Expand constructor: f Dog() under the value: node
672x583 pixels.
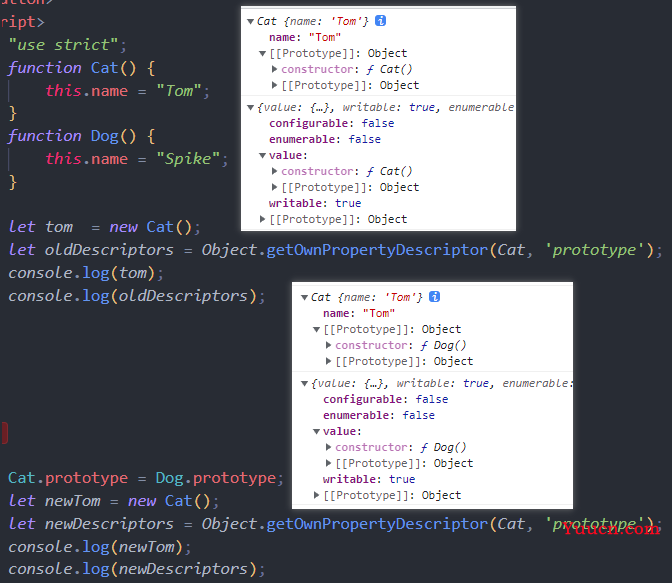[329, 447]
